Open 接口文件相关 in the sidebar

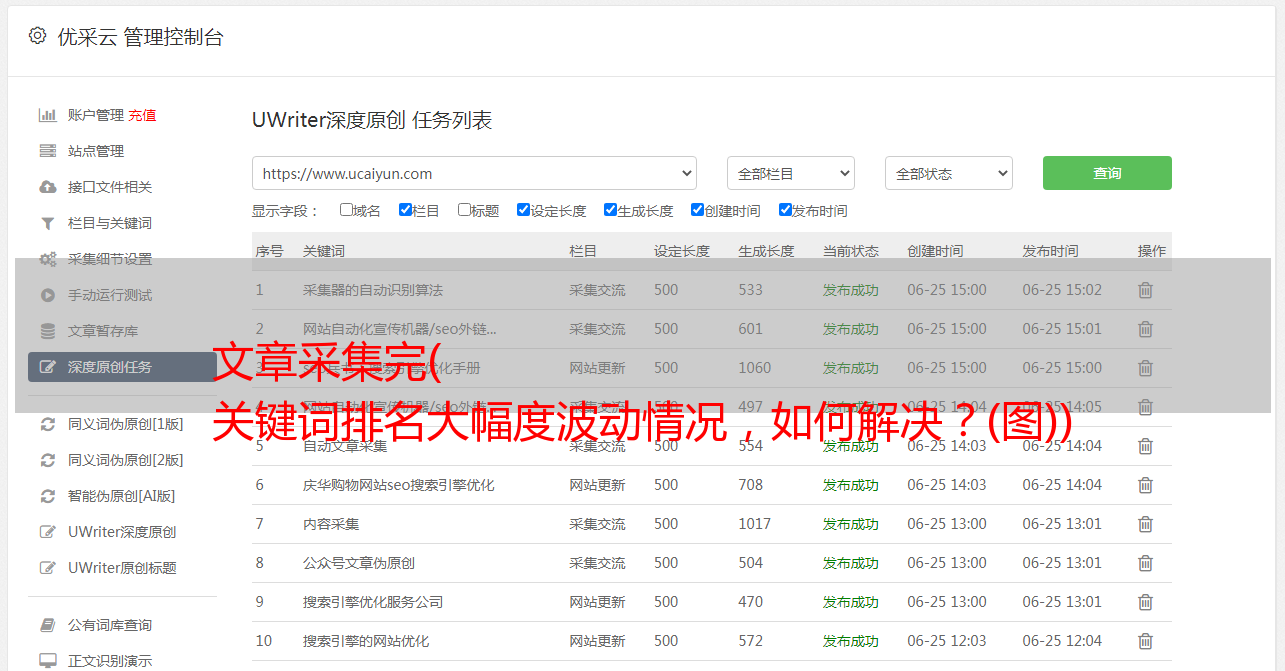pyautogui.click(x=110, y=187)
